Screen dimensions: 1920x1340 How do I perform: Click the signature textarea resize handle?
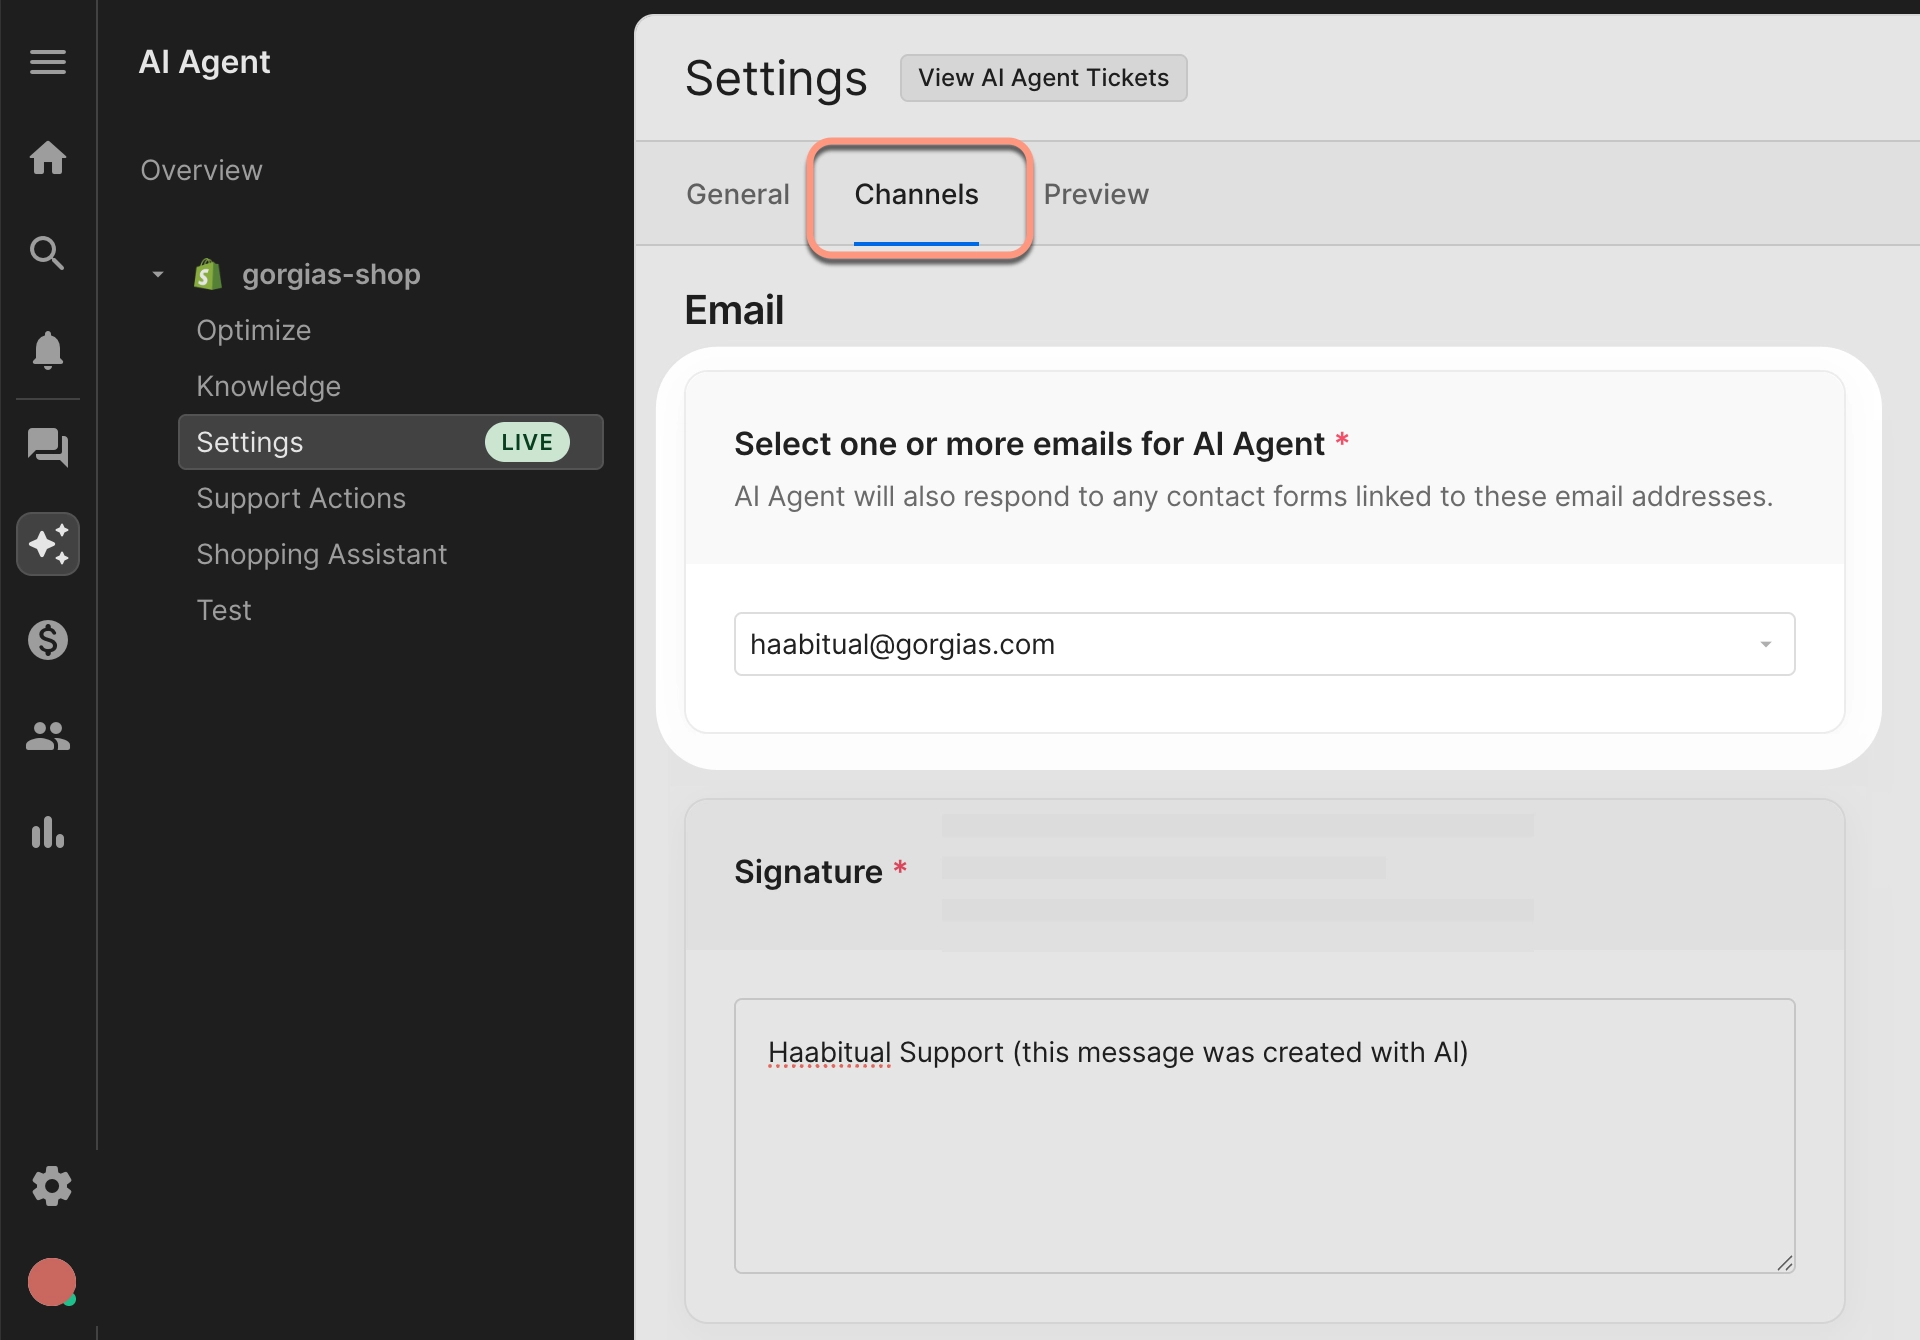[x=1785, y=1263]
